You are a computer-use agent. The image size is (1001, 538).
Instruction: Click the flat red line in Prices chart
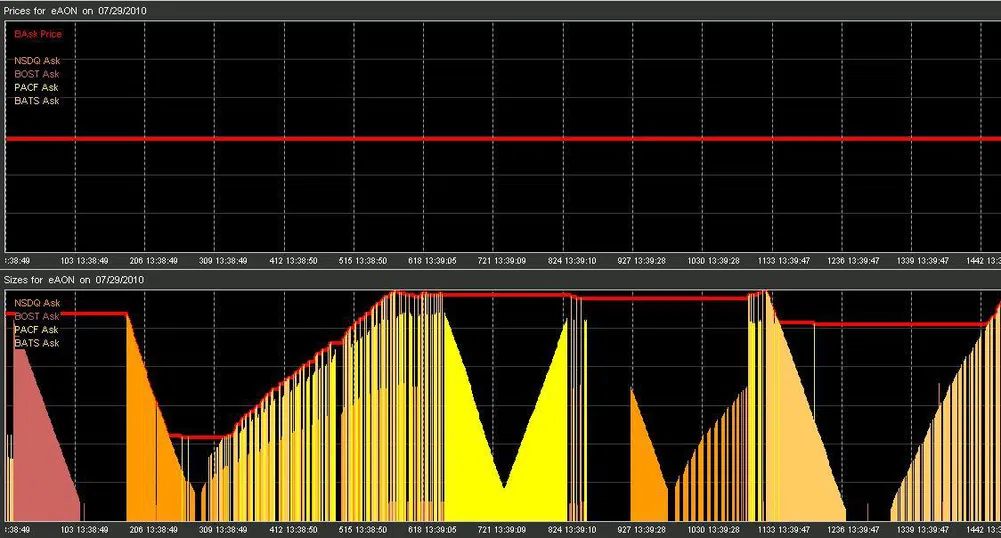[500, 138]
